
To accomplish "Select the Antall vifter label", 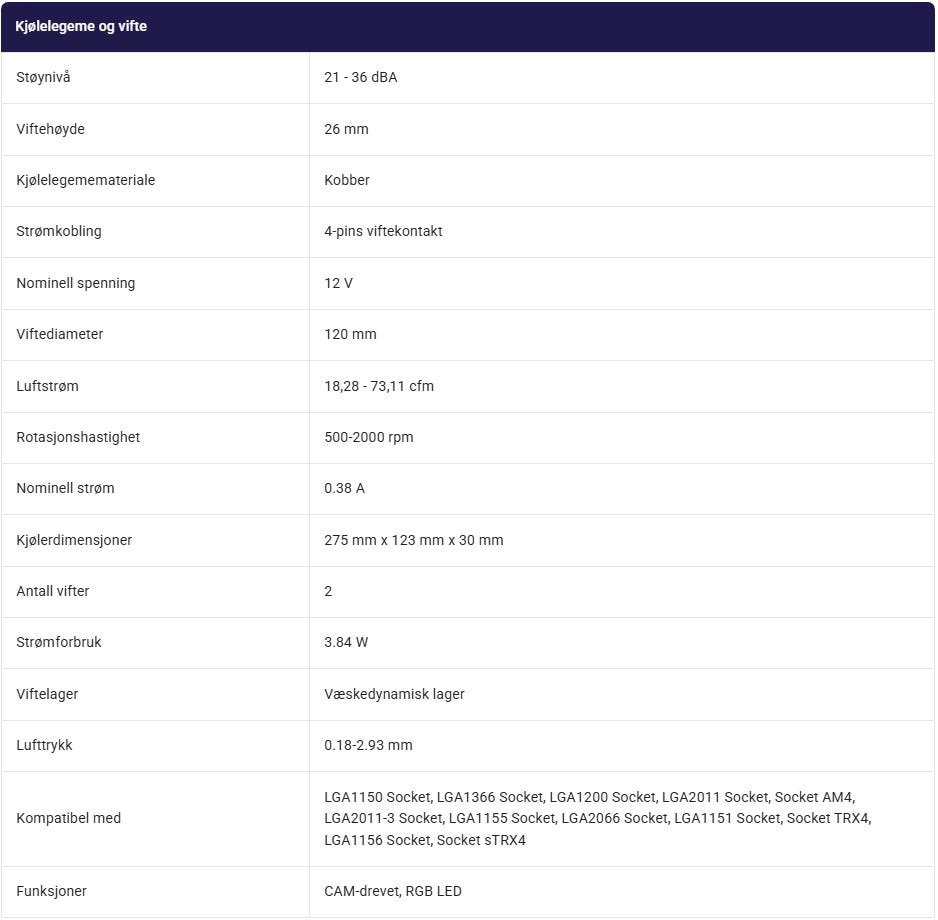I will point(53,591).
